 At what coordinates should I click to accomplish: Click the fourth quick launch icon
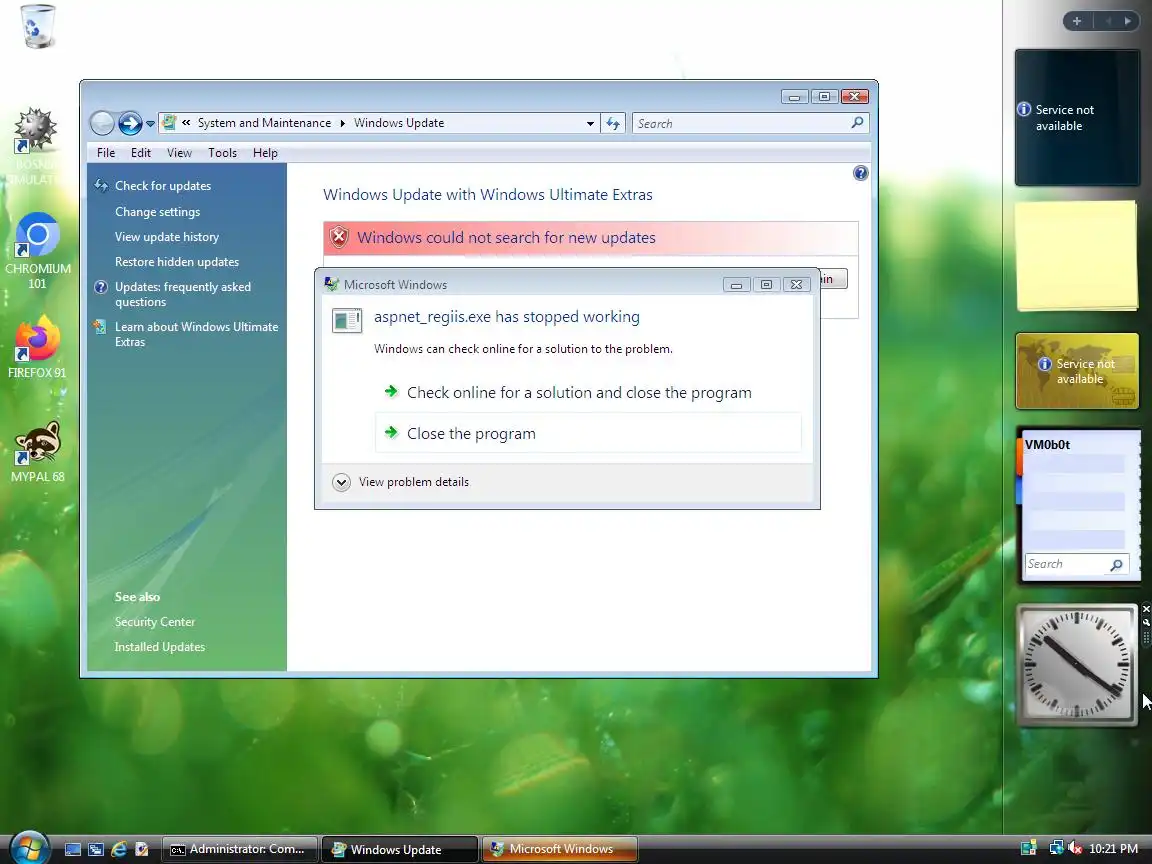[x=141, y=849]
